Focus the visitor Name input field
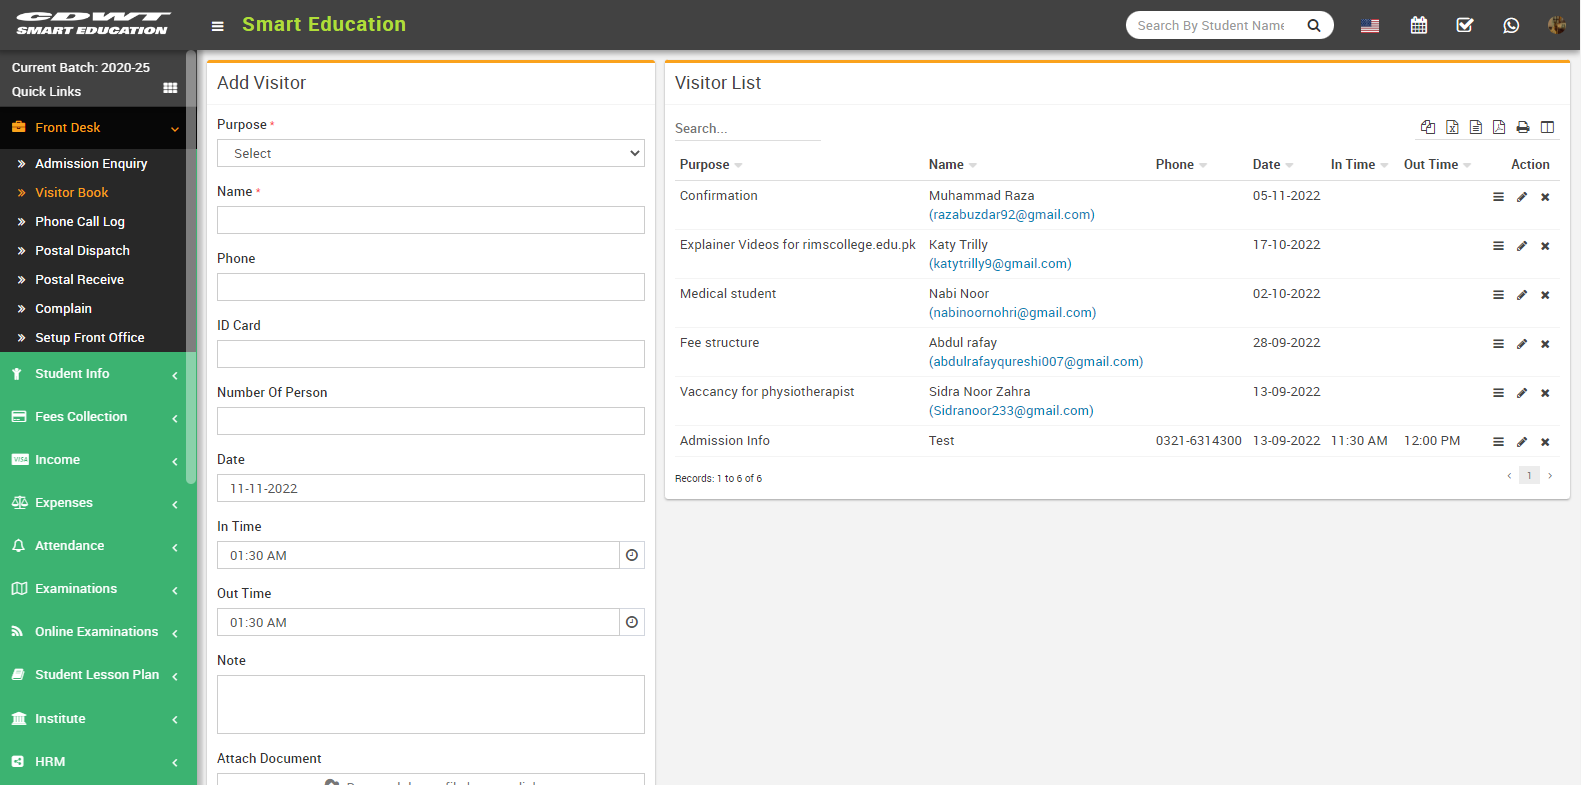This screenshot has width=1581, height=785. [431, 220]
